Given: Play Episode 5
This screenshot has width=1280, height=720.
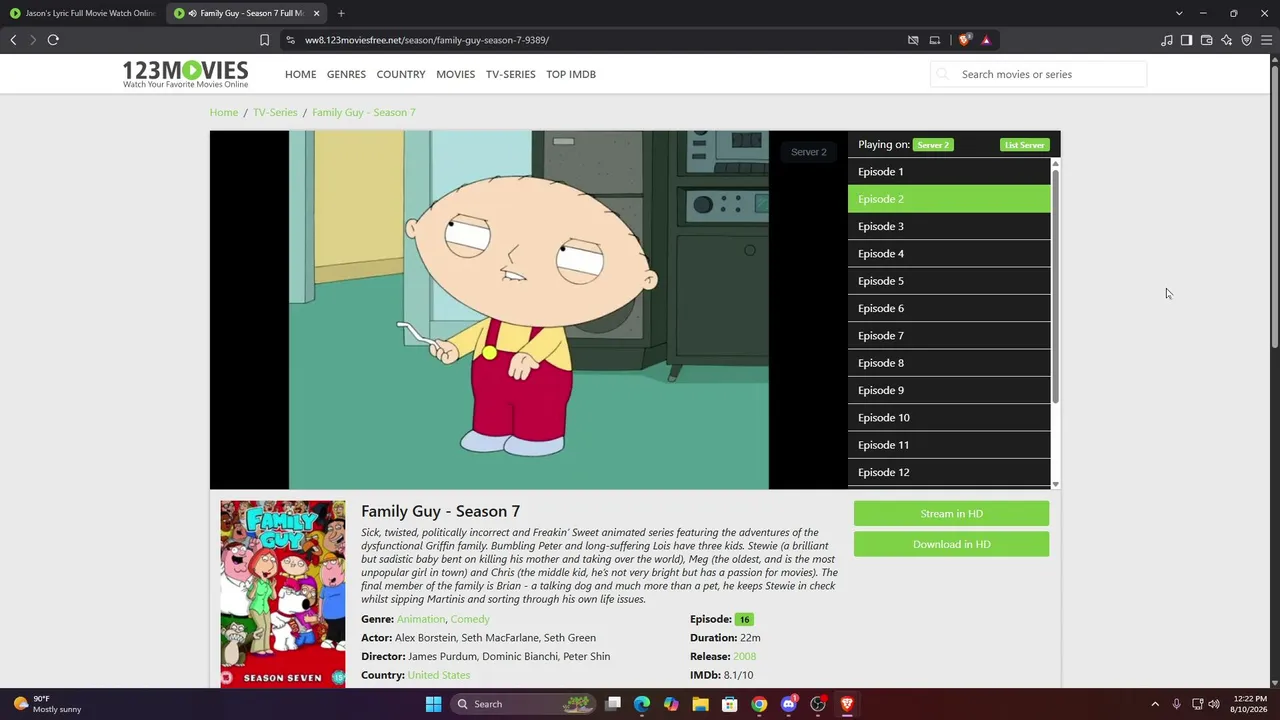Looking at the screenshot, I should click(949, 281).
